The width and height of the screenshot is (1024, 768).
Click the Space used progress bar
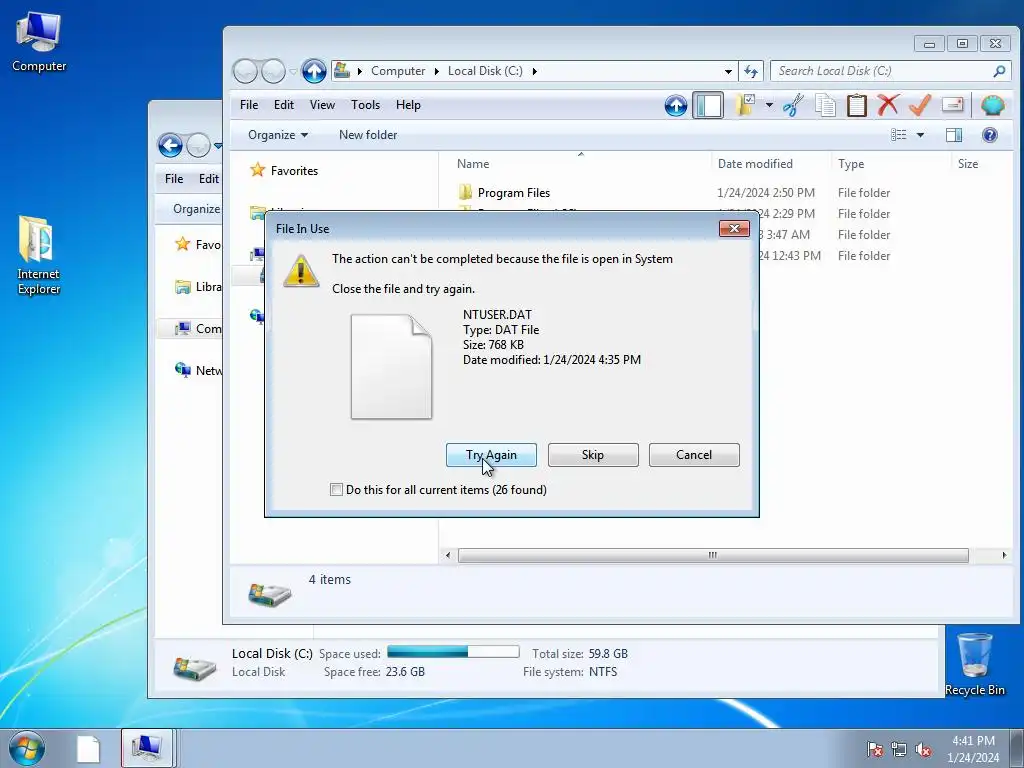tap(453, 652)
